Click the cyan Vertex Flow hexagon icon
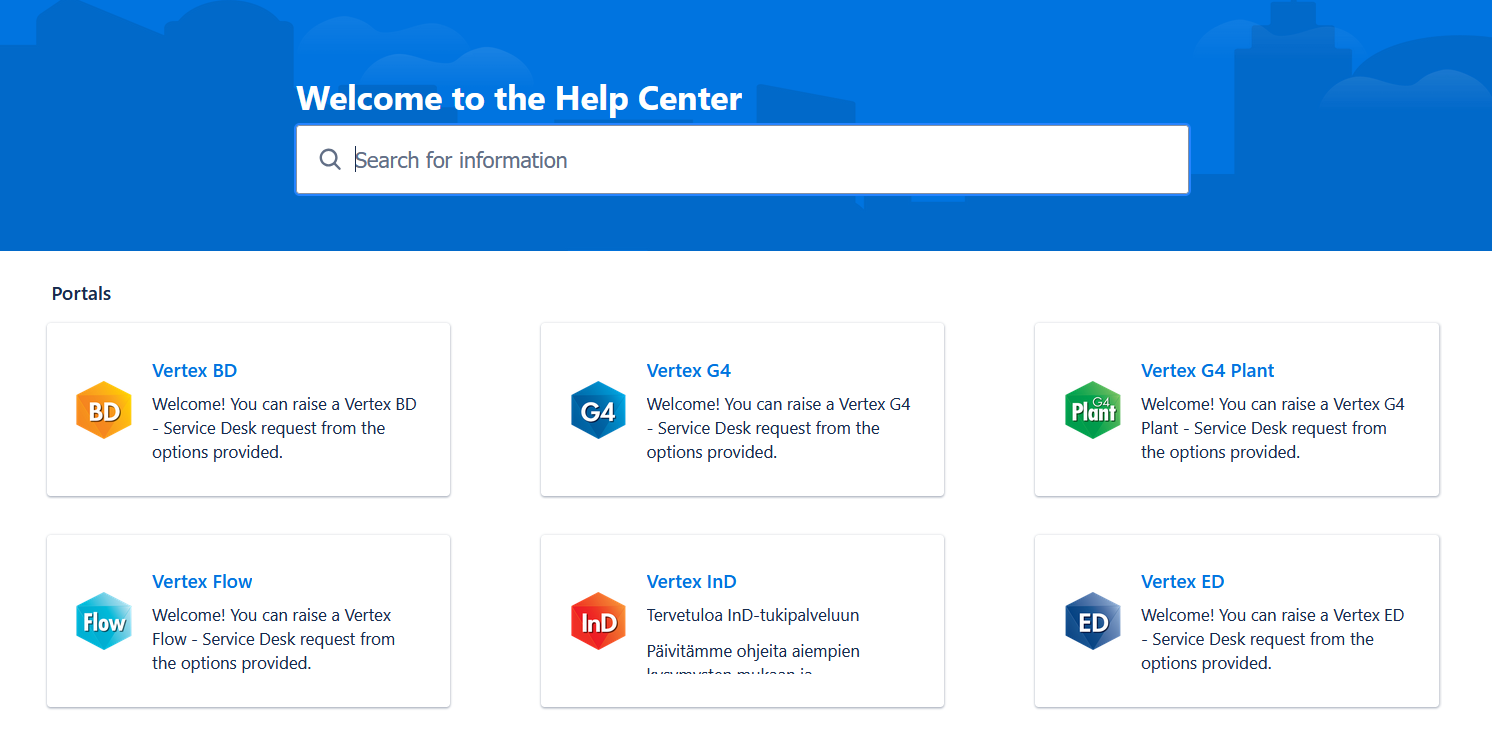This screenshot has height=741, width=1492. click(104, 621)
